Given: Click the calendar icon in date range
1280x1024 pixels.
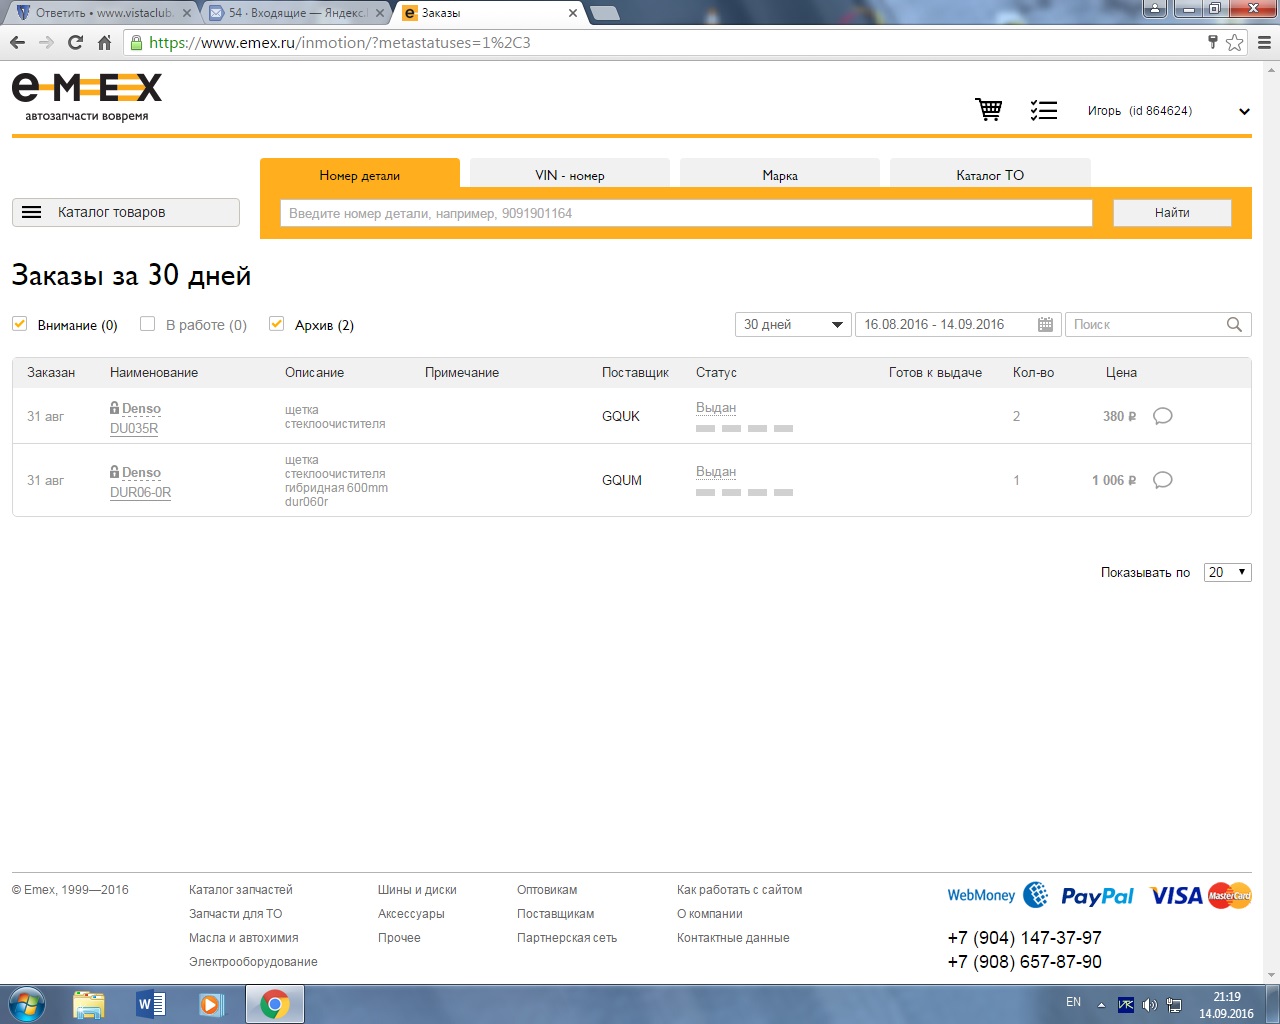Looking at the screenshot, I should 1045,325.
